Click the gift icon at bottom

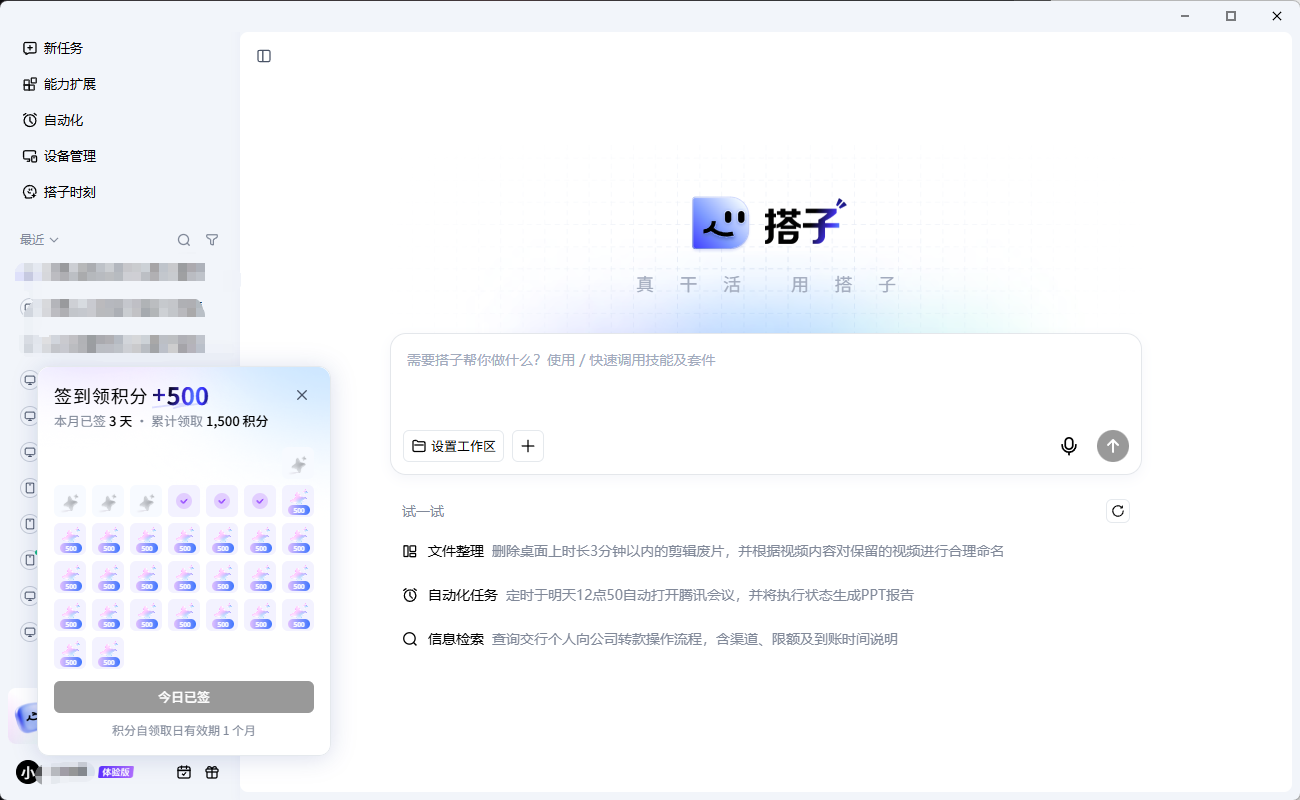pos(212,772)
